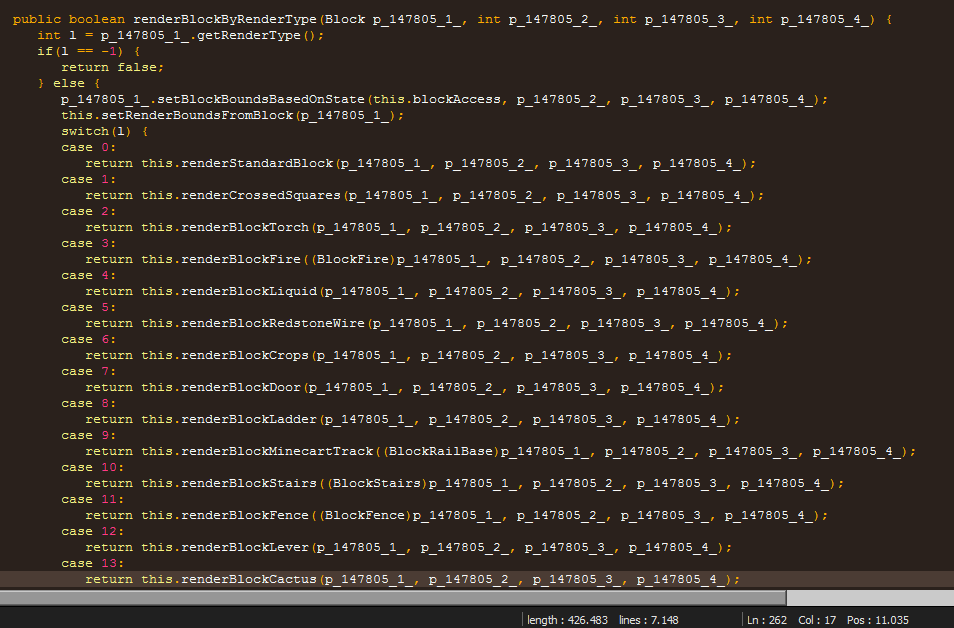Click the "case 10:" label
954x628 pixels.
[92, 467]
